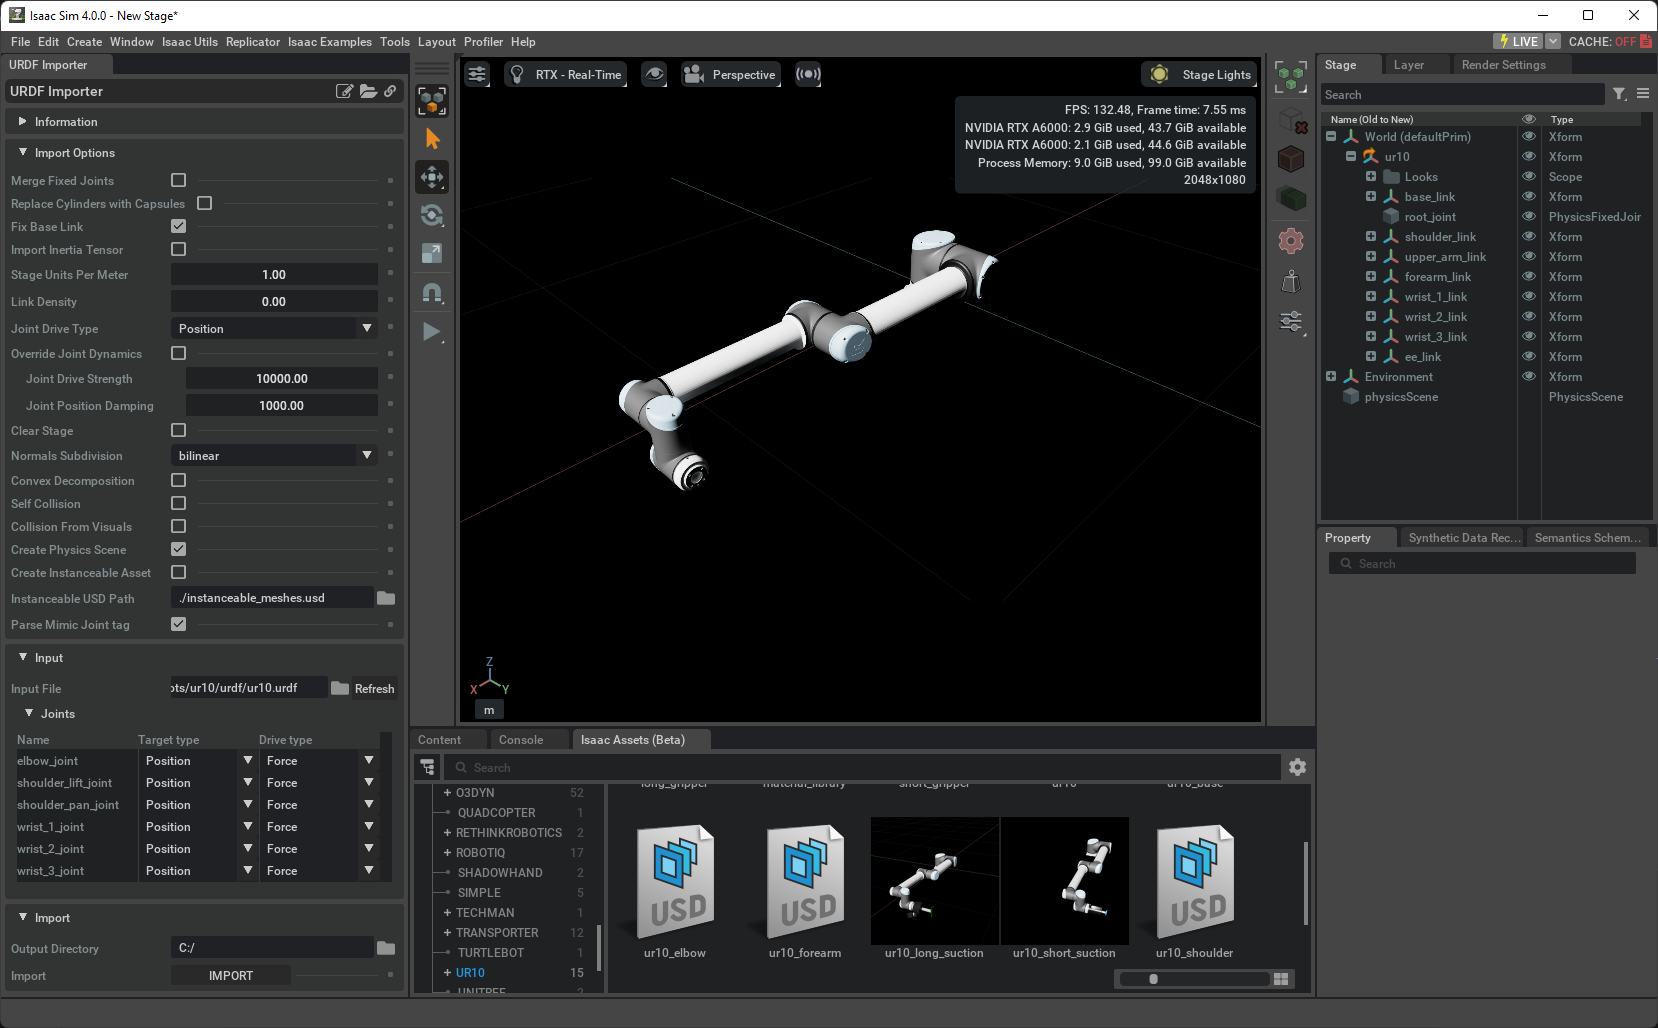Viewport: 1658px width, 1028px height.
Task: Click the IMPORT button
Action: coord(231,976)
